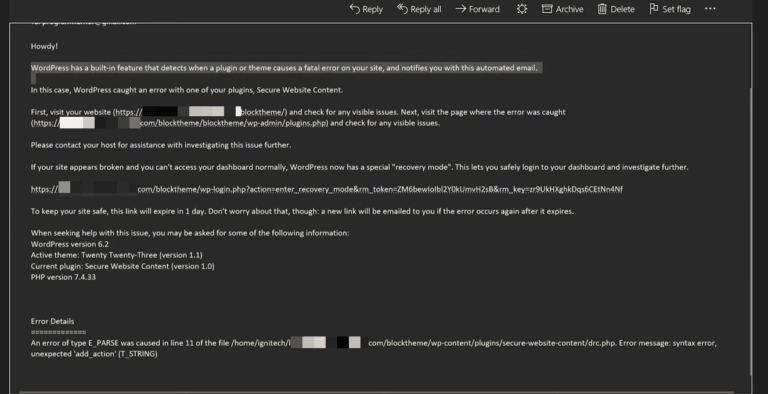The width and height of the screenshot is (768, 394).
Task: Click the Set flag icon
Action: coord(654,9)
